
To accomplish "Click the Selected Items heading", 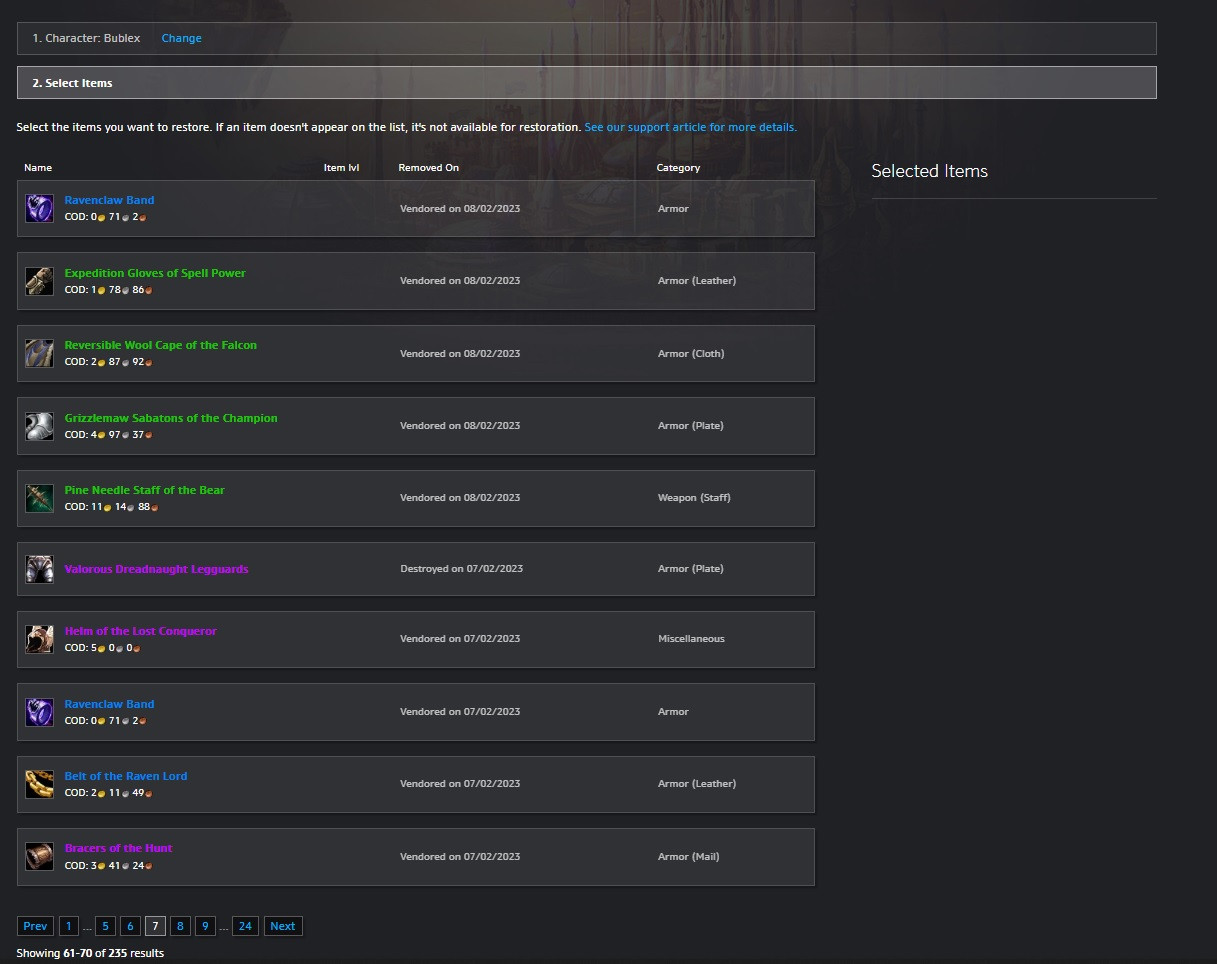I will [929, 171].
